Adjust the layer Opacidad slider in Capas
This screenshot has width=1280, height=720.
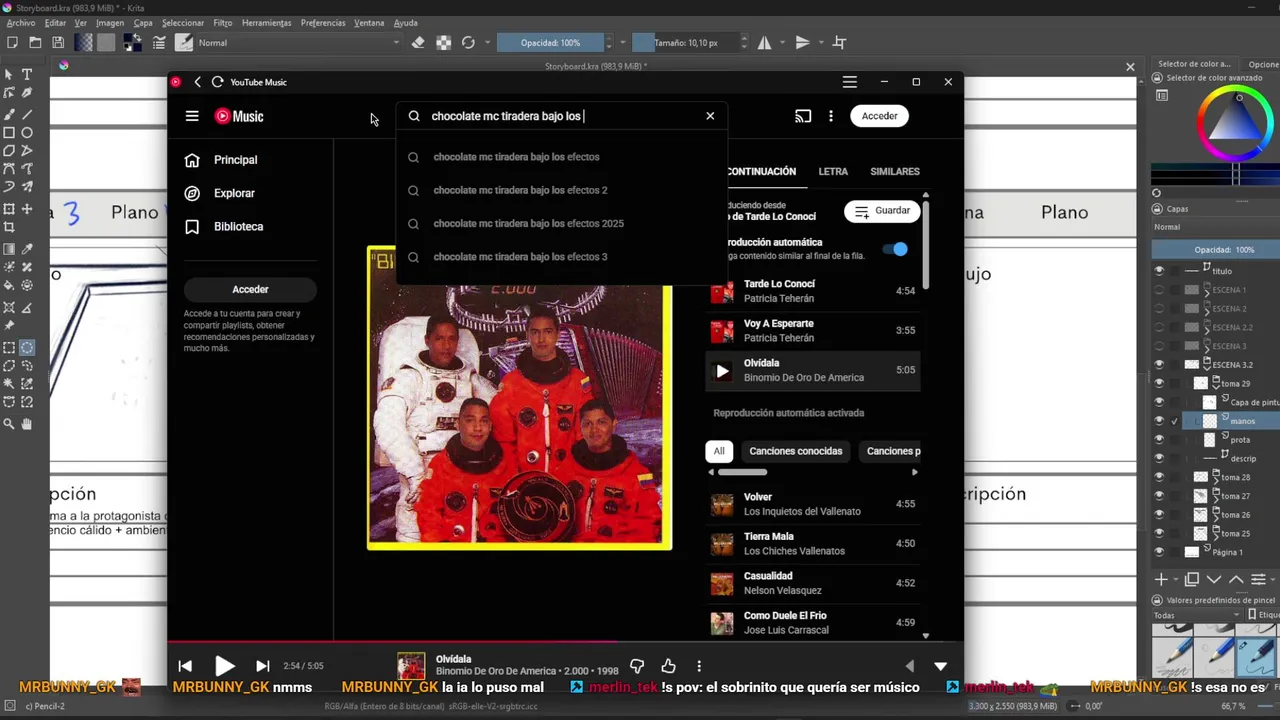[x=1215, y=249]
